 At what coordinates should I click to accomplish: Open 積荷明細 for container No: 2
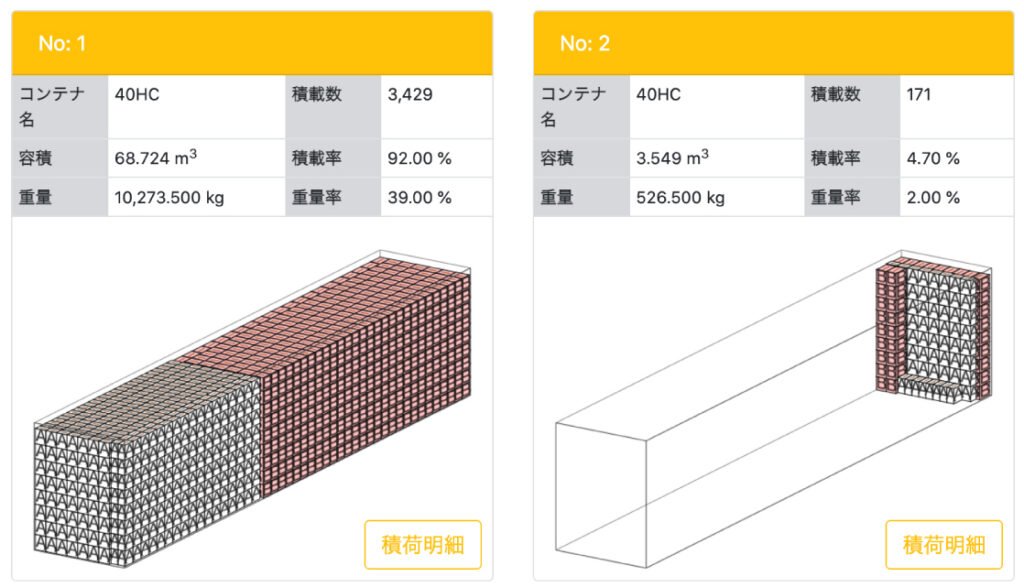coord(944,545)
